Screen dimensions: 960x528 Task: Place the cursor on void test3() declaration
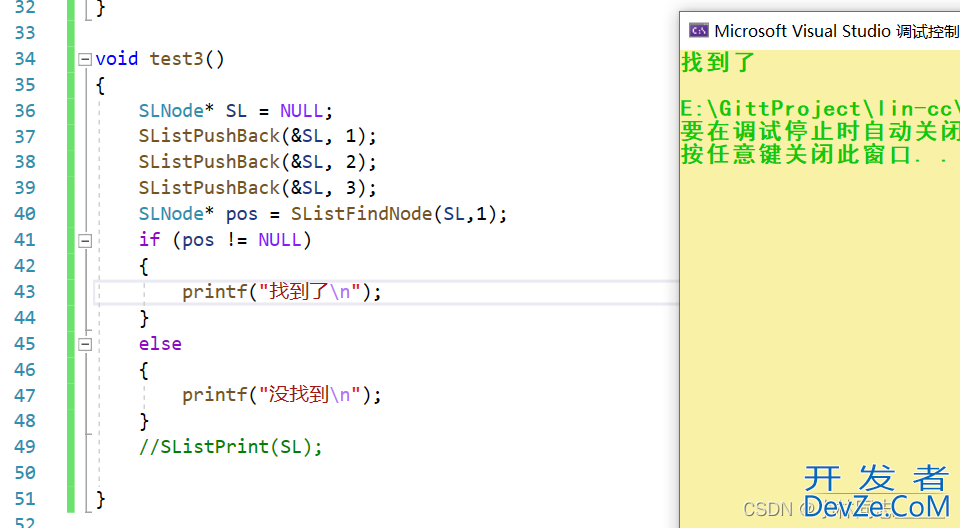click(x=160, y=59)
